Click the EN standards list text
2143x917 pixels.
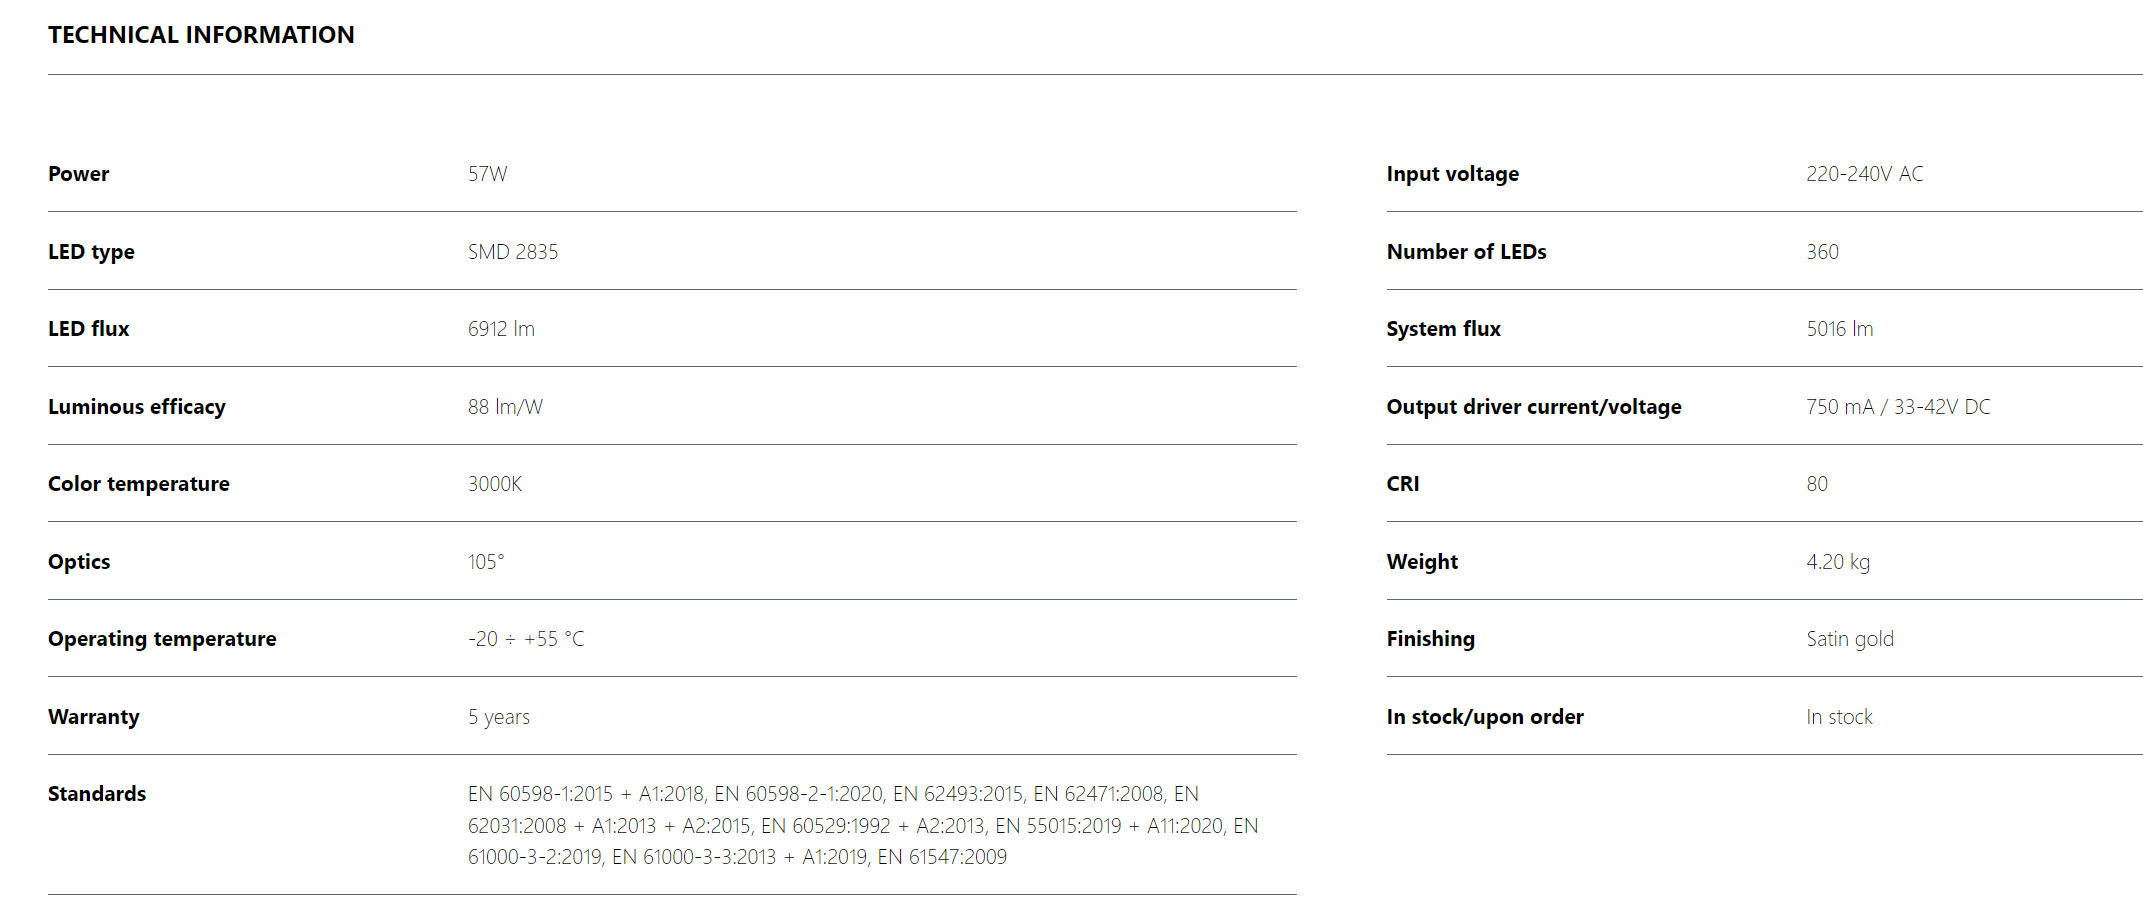pyautogui.click(x=862, y=825)
